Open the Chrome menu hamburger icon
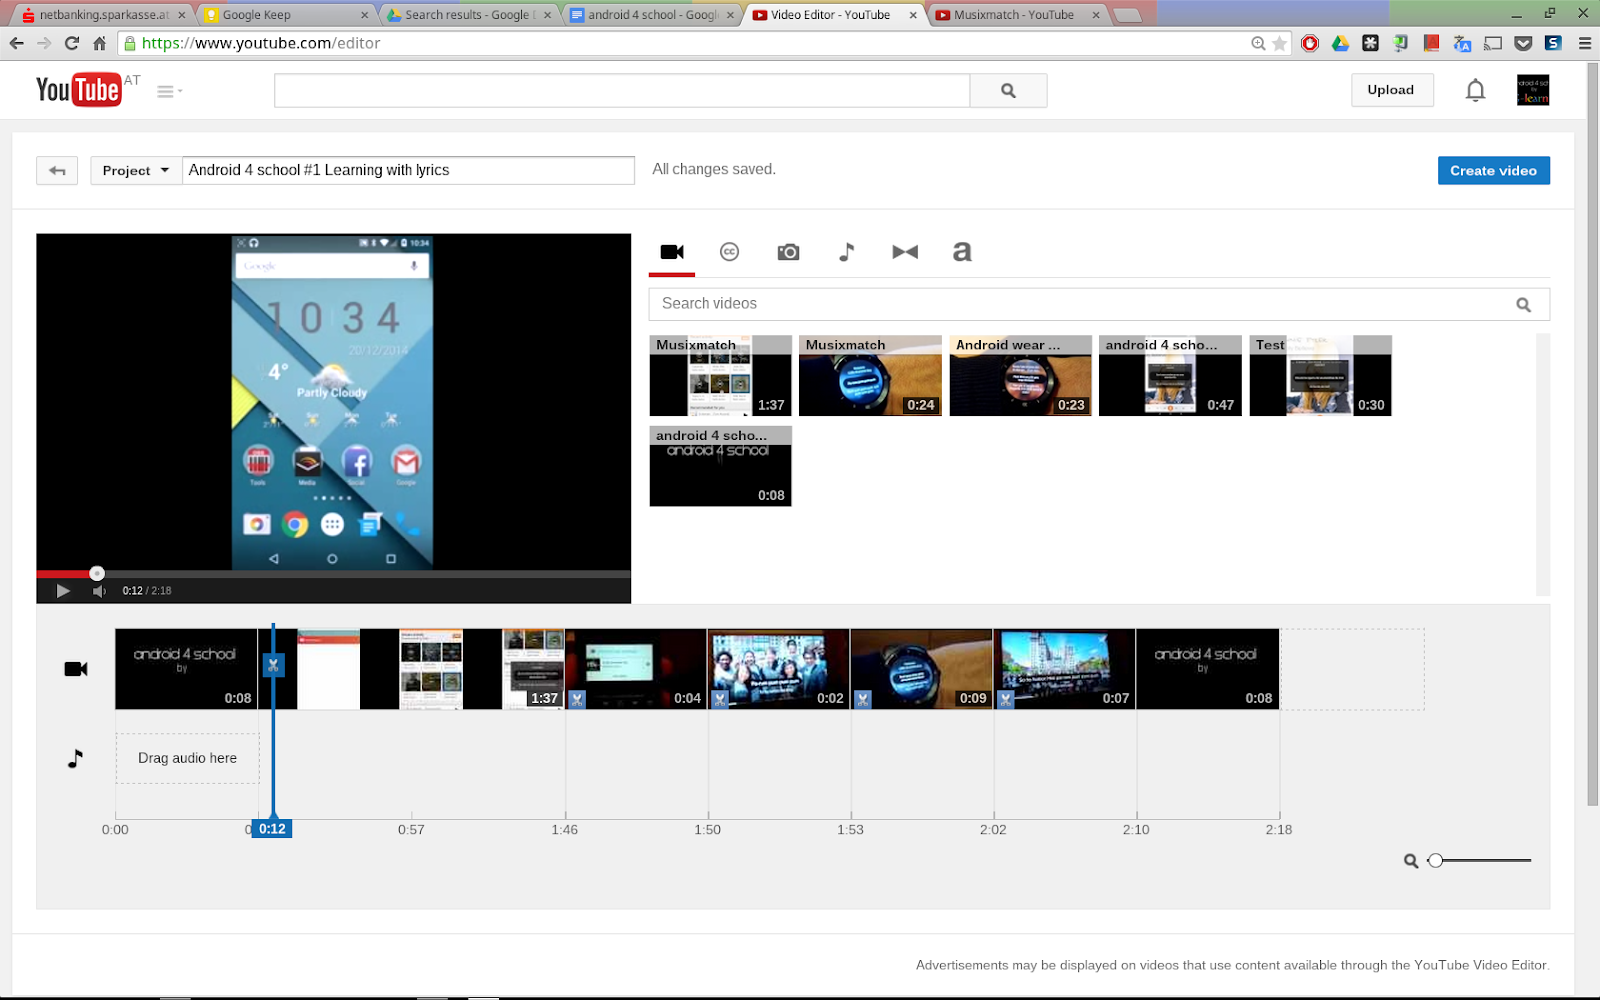Screen dimensions: 1600x1000 (x=1585, y=43)
